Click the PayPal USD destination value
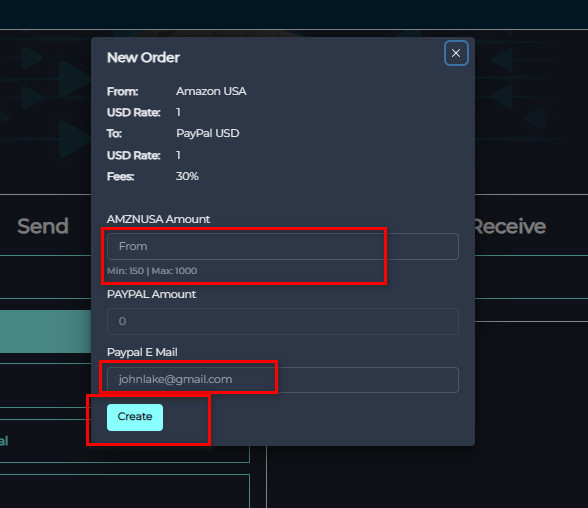588x508 pixels. (208, 133)
